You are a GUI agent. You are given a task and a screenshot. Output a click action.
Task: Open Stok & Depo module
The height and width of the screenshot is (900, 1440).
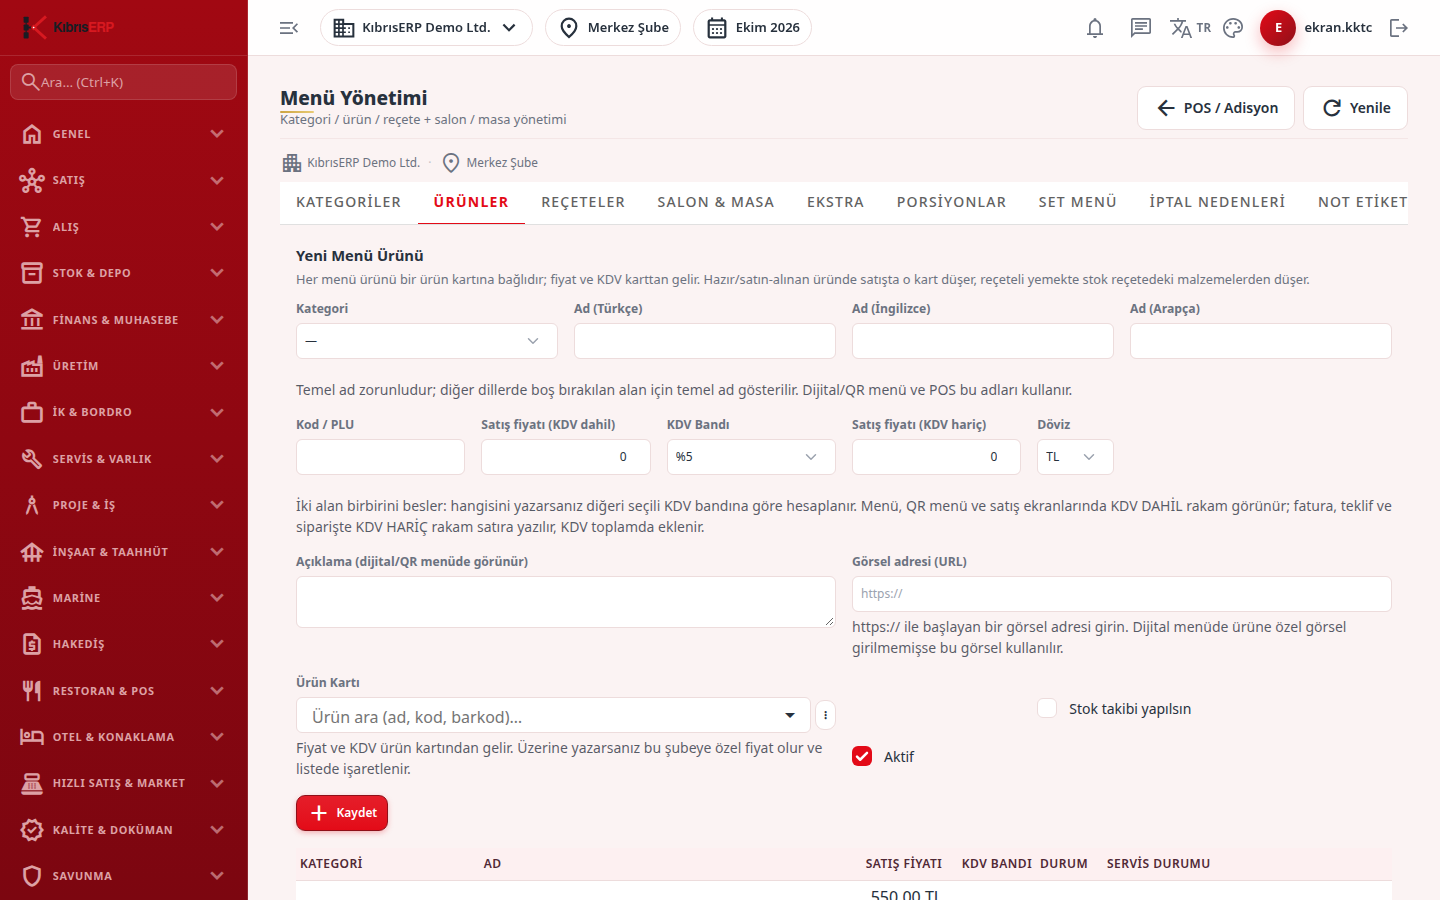tap(124, 273)
